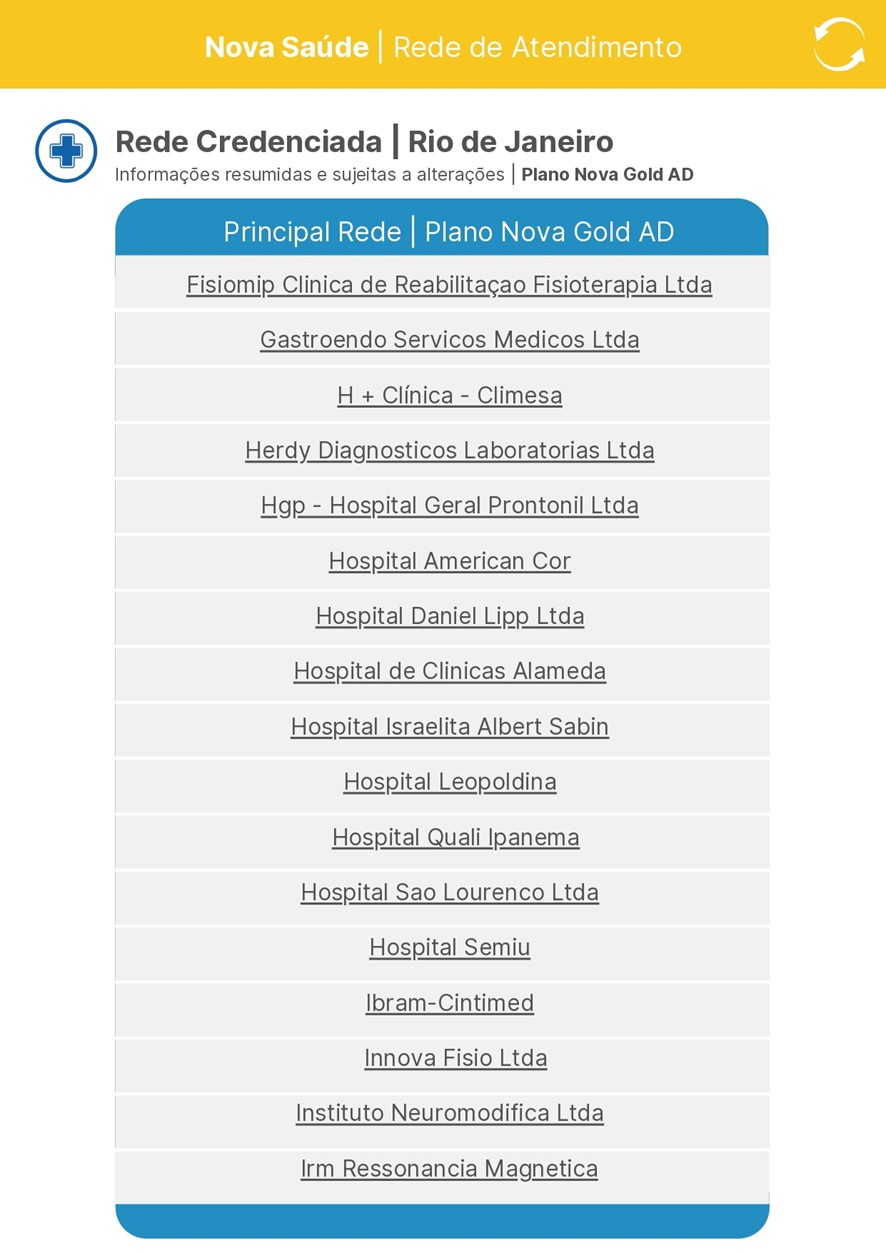Open Hospital de Clinicas Alameda
This screenshot has height=1253, width=886.
tap(449, 672)
